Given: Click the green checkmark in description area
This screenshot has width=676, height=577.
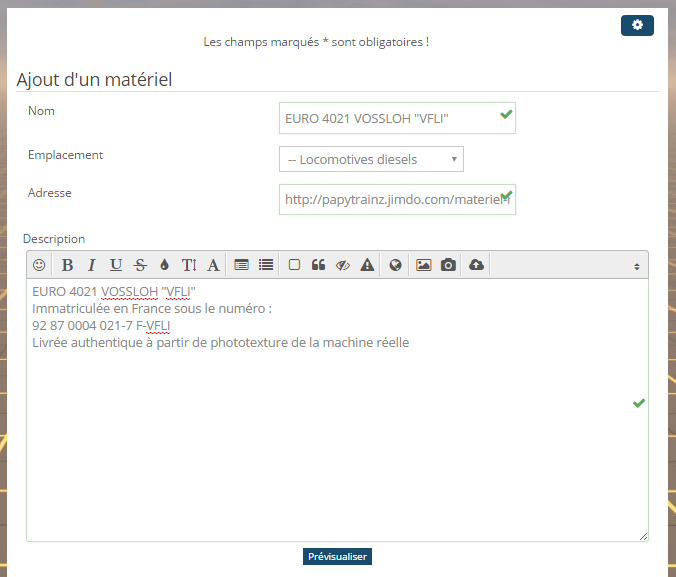Looking at the screenshot, I should (x=639, y=403).
